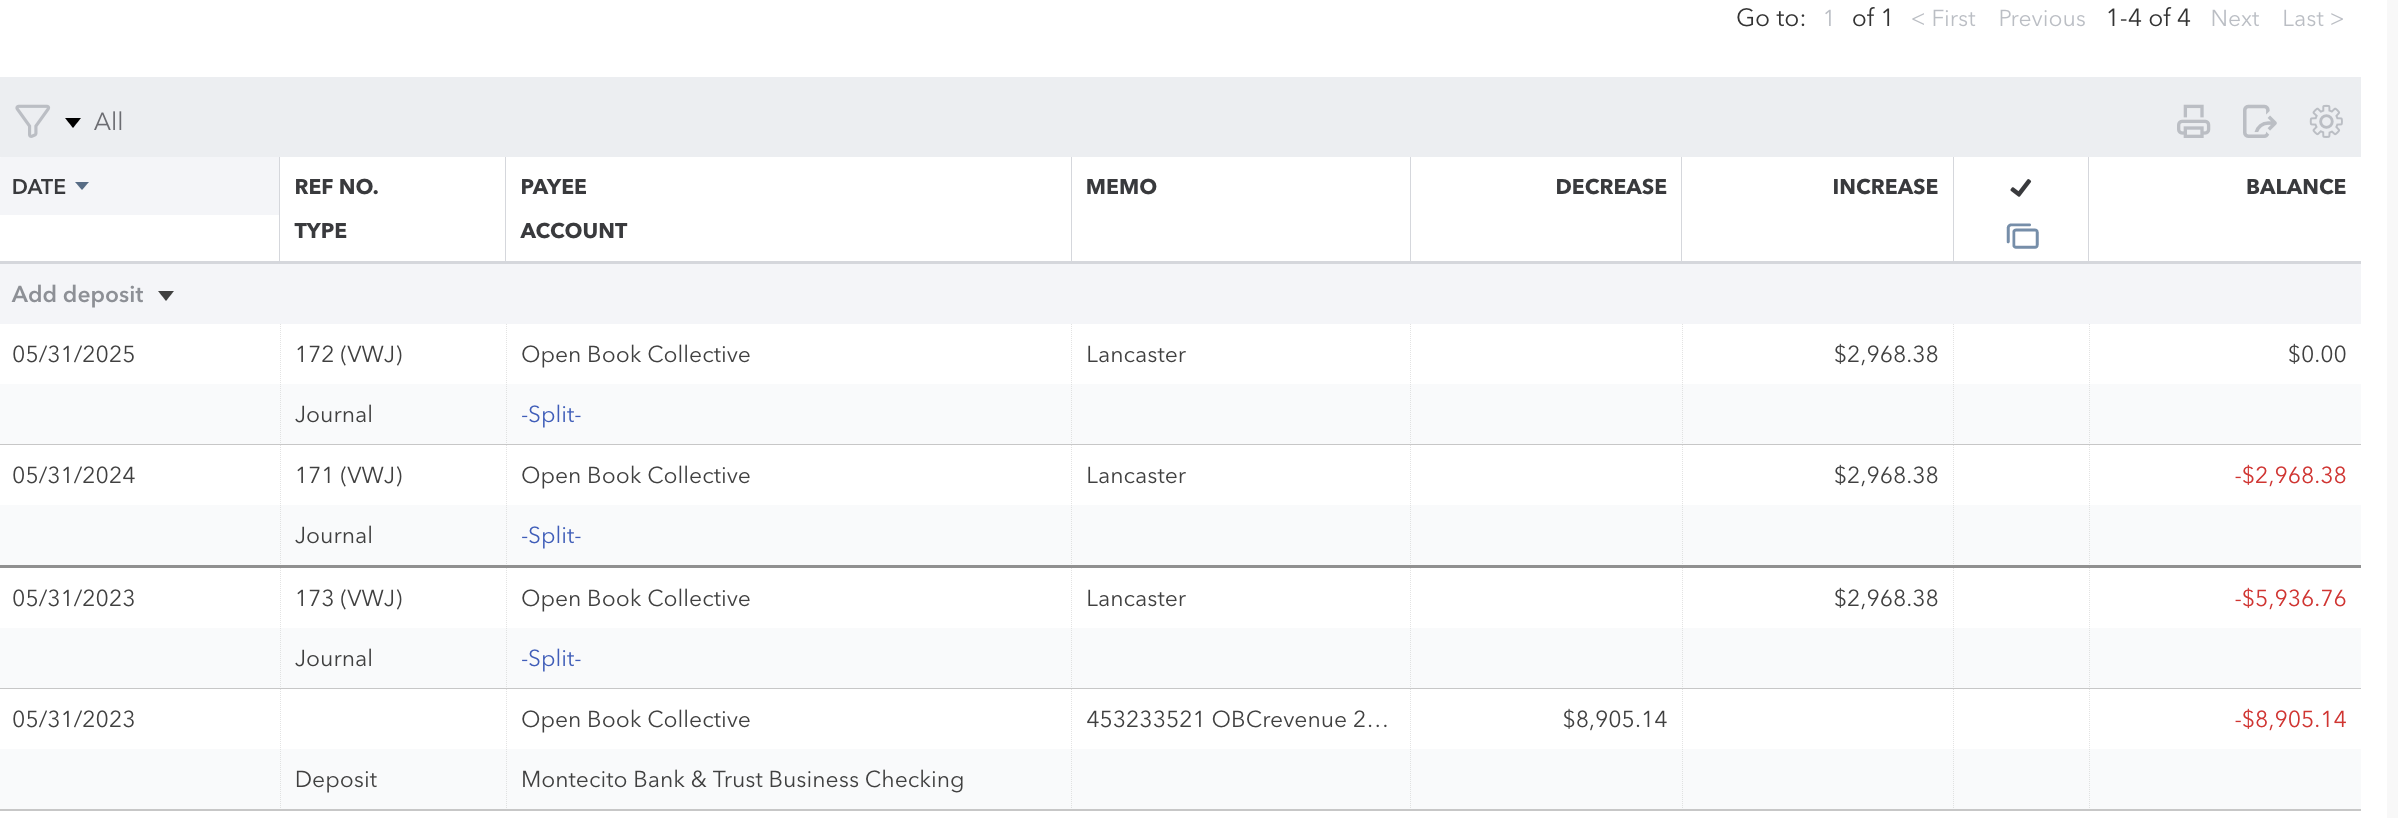Open -Split- link for journal 173 (VWJ)
2398x818 pixels.
(x=551, y=659)
